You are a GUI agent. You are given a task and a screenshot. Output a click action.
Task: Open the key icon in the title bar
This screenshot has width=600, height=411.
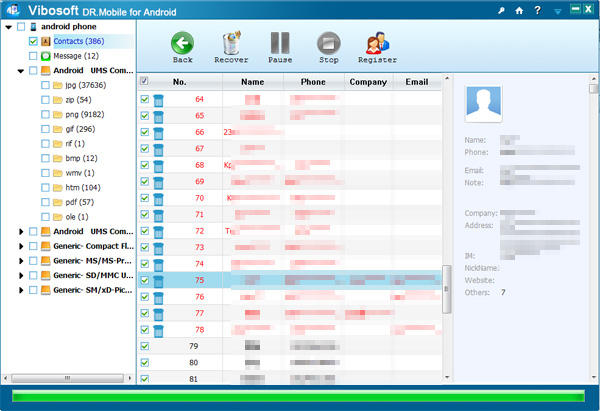click(501, 10)
